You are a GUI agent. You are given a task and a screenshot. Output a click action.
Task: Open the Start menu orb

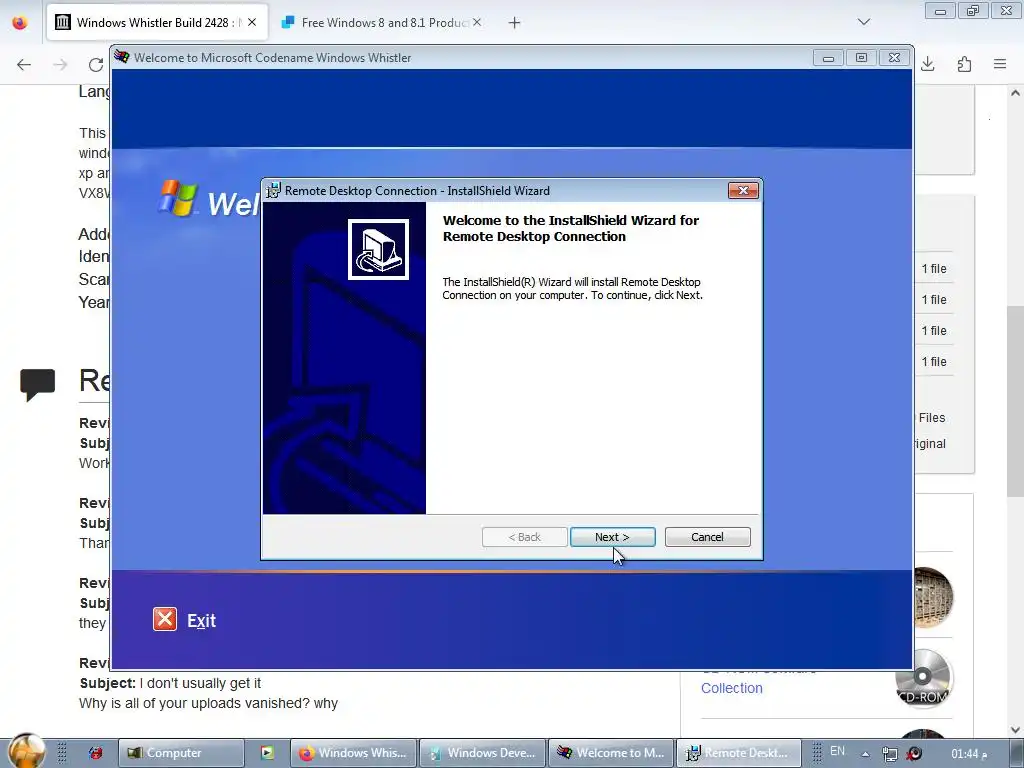[27, 751]
